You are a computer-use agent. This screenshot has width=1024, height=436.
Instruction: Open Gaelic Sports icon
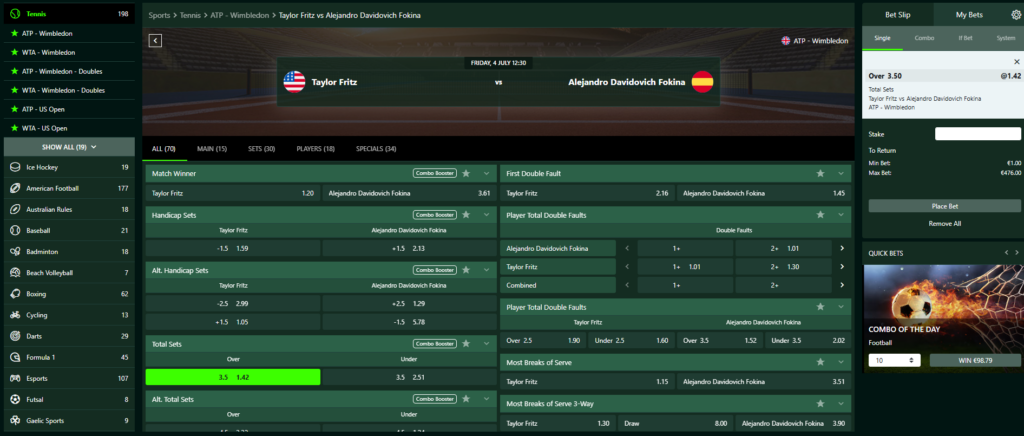15,420
